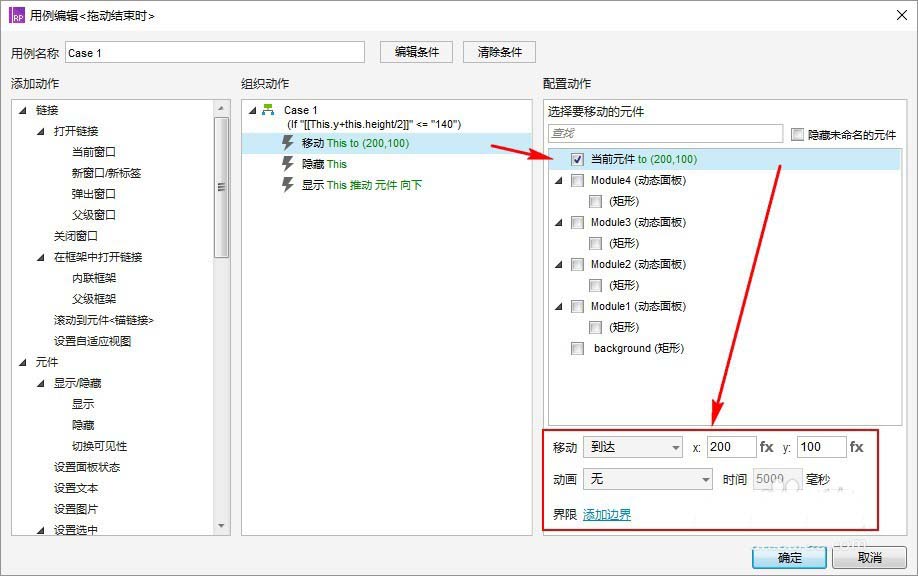Open the 移动 到达 dropdown
This screenshot has width=918, height=576.
[633, 447]
